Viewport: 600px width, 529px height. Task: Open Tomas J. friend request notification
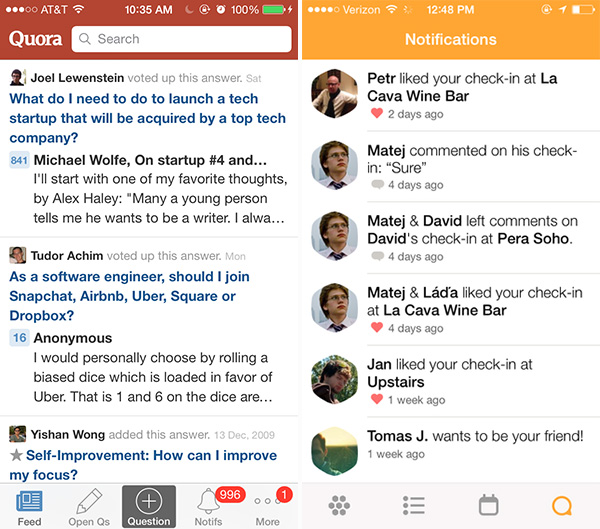(x=451, y=449)
